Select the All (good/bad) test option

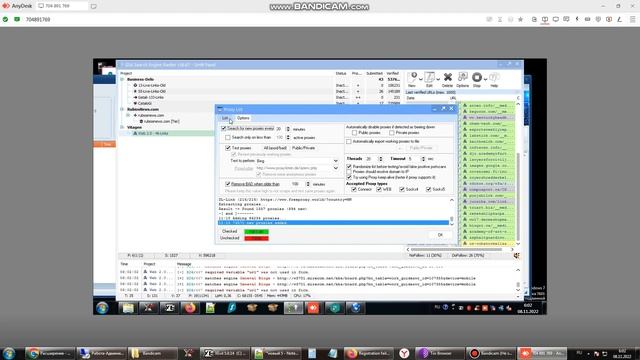point(275,148)
